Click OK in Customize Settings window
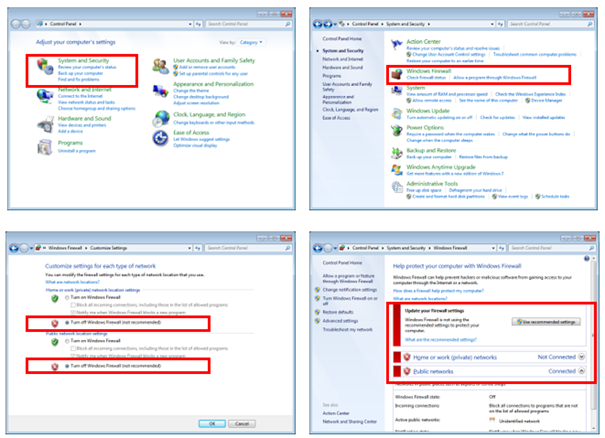This screenshot has width=605, height=438. [212, 424]
